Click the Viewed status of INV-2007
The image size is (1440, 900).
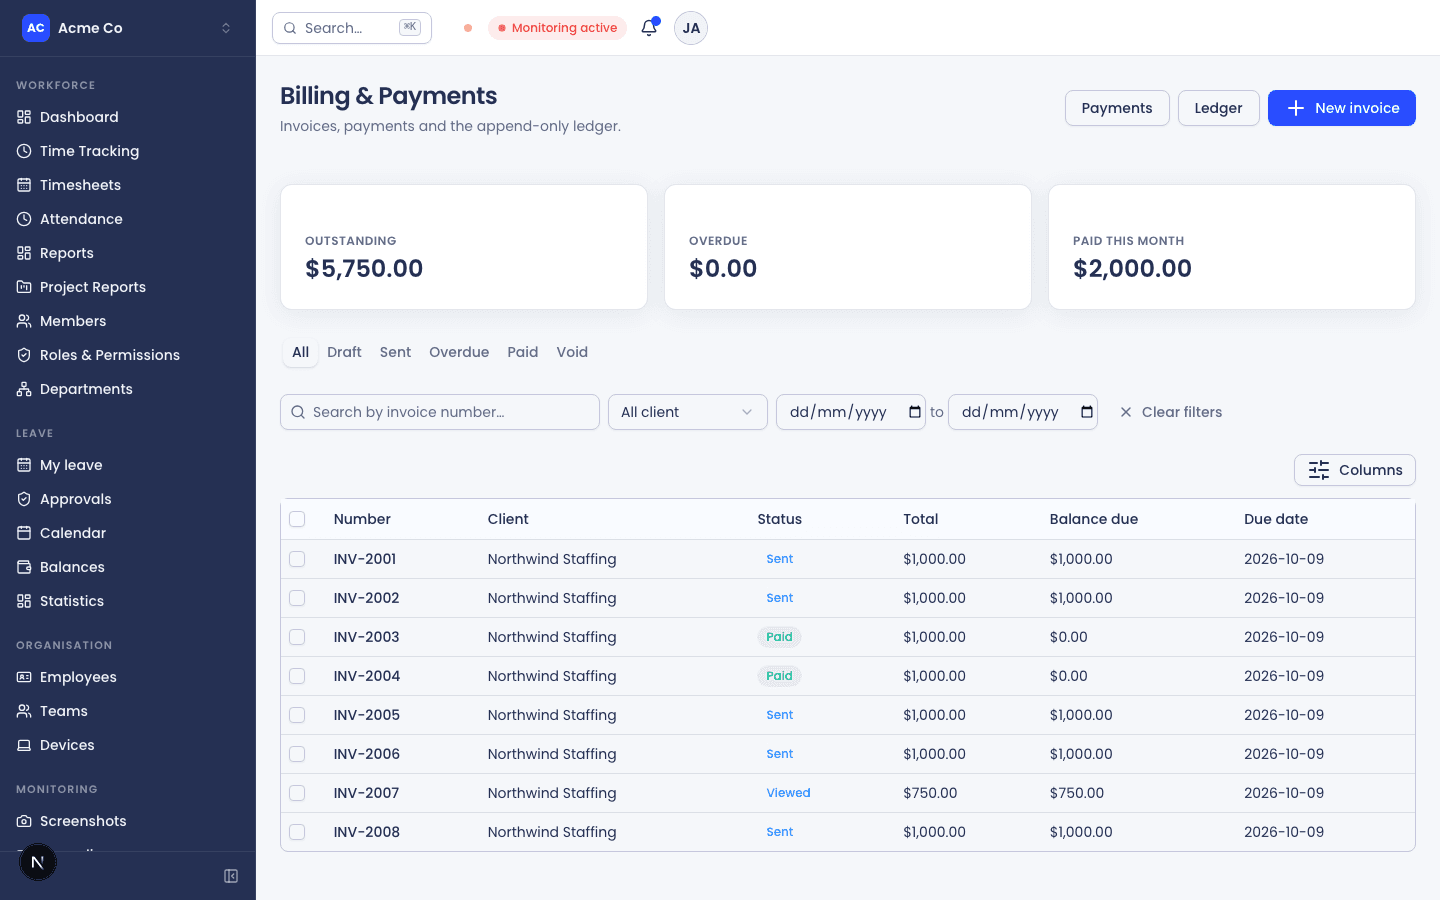coord(789,793)
